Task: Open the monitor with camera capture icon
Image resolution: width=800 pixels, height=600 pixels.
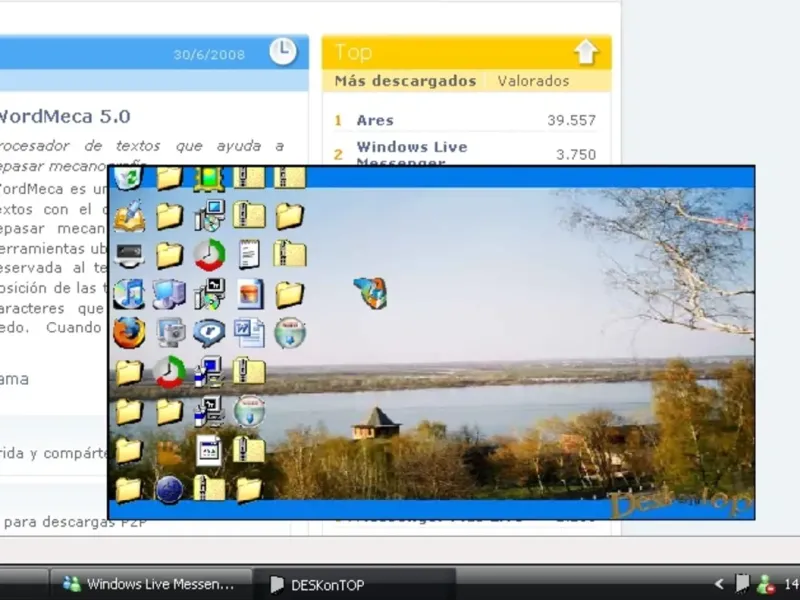Action: pyautogui.click(x=170, y=333)
